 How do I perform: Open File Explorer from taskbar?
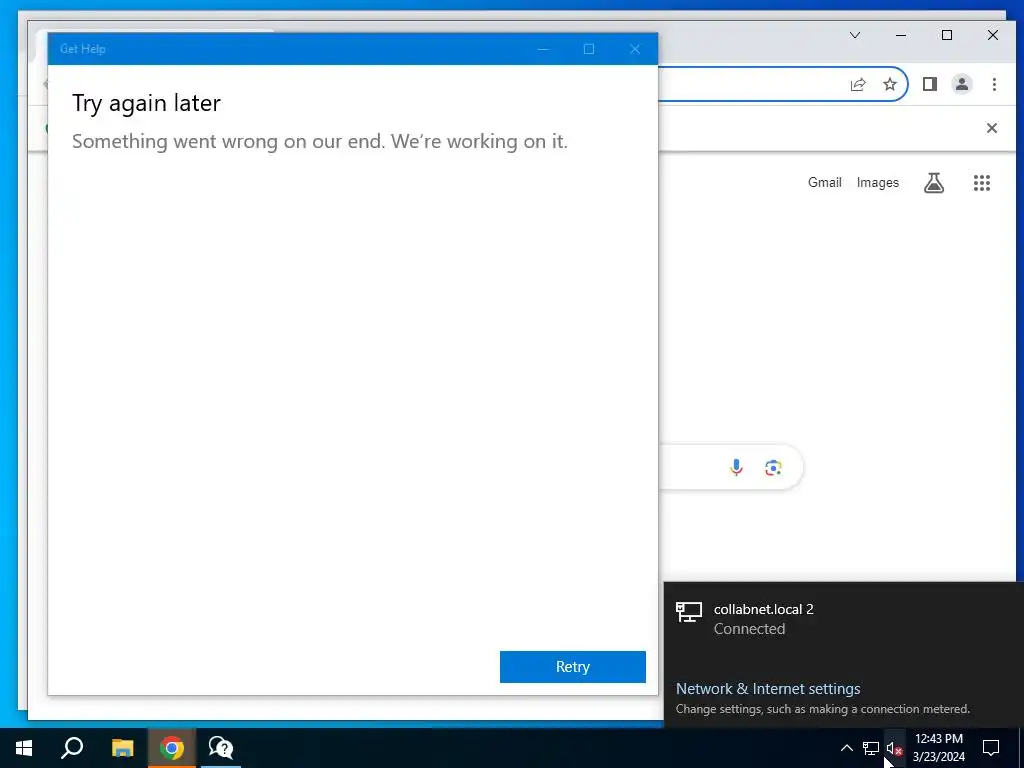pyautogui.click(x=122, y=748)
